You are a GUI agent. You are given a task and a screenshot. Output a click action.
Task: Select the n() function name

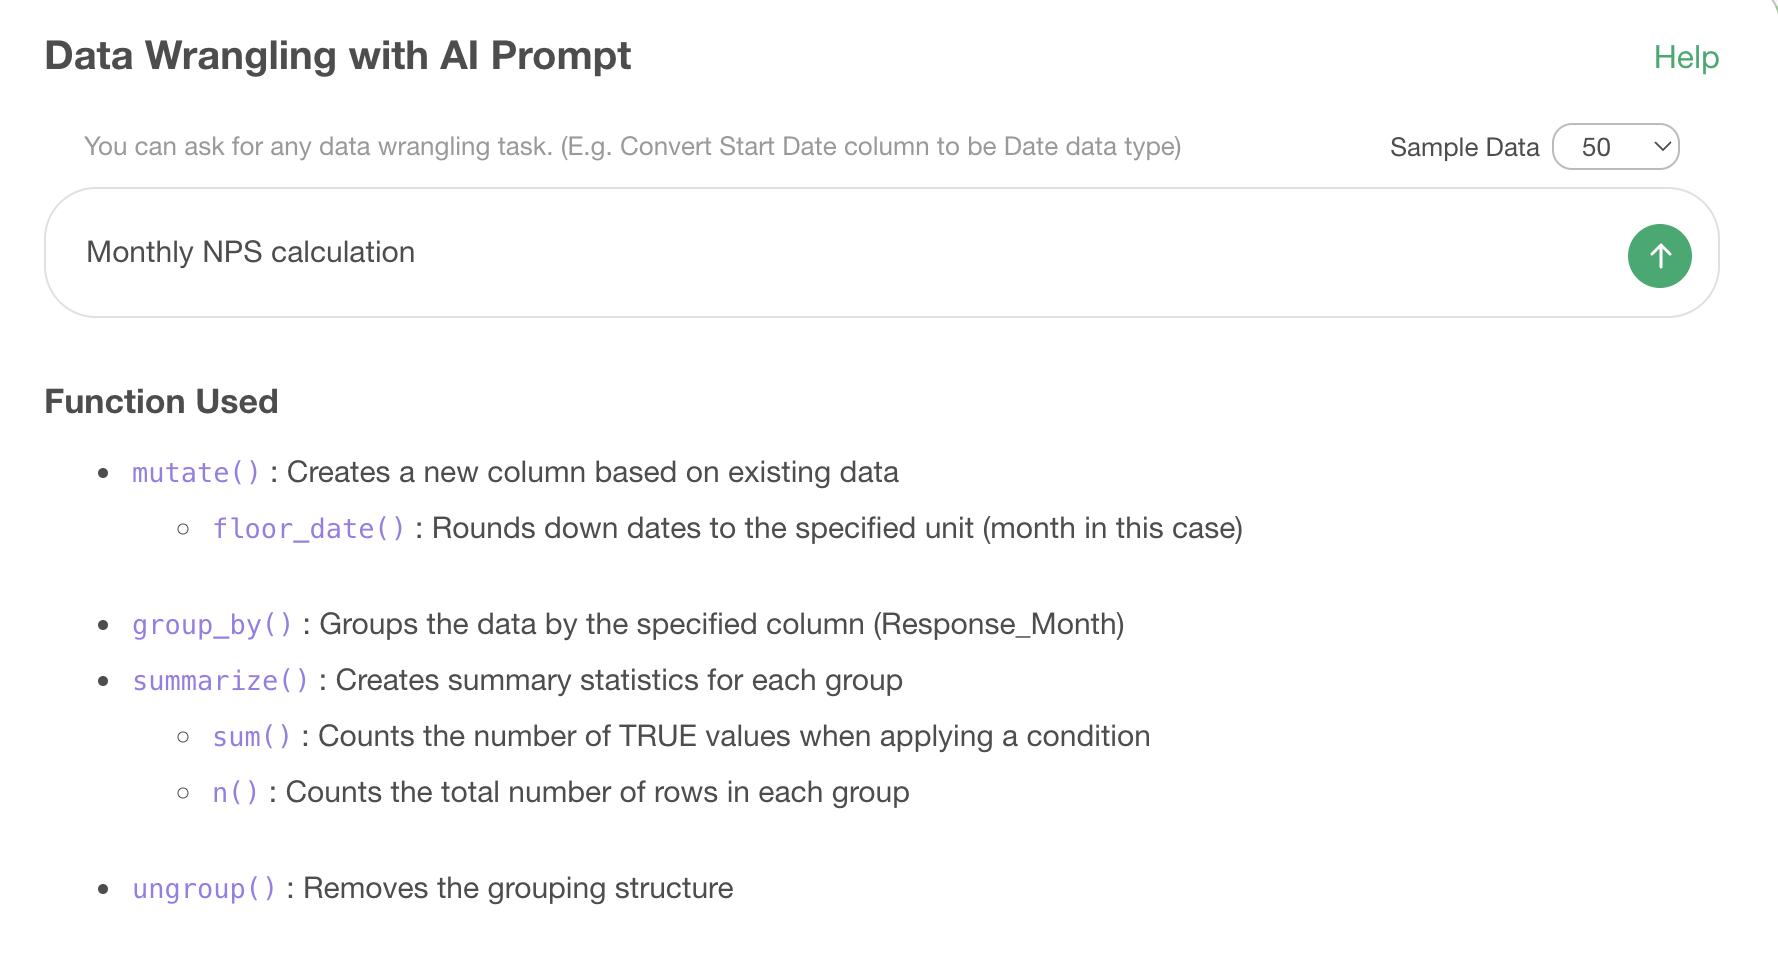235,793
